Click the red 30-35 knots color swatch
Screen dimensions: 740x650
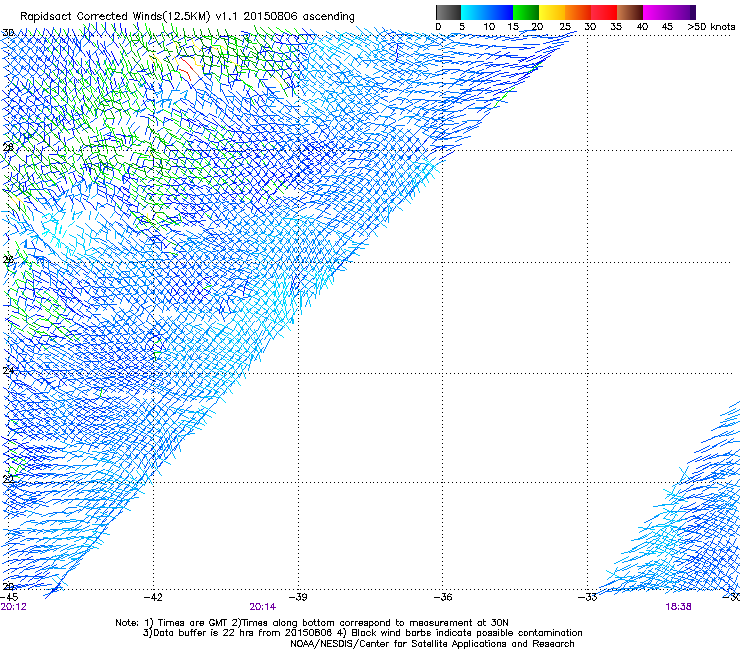604,12
